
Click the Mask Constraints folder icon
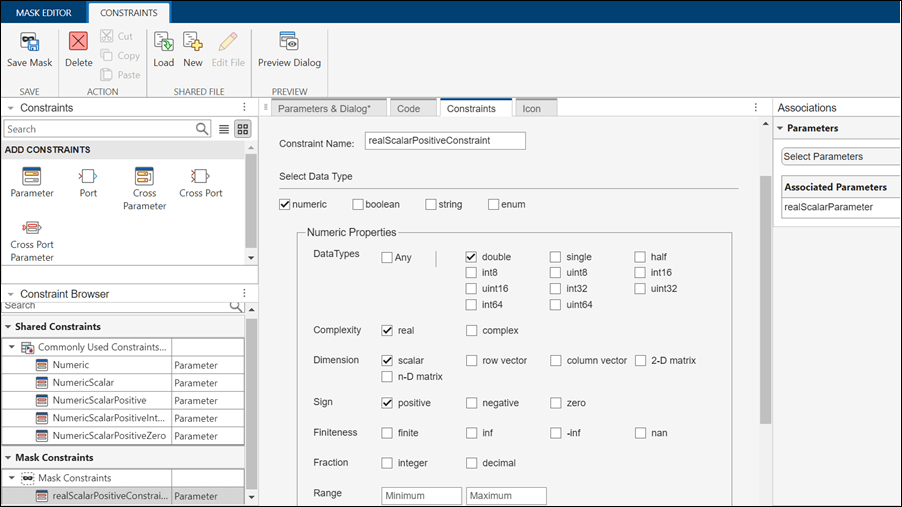[28, 478]
